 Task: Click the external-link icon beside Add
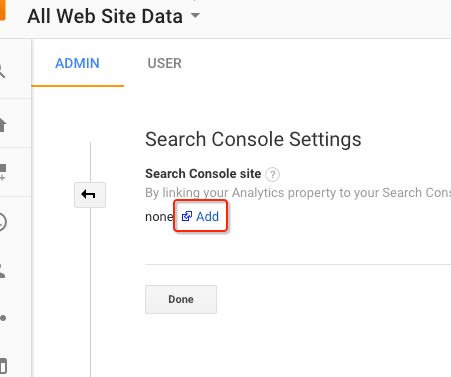point(187,216)
